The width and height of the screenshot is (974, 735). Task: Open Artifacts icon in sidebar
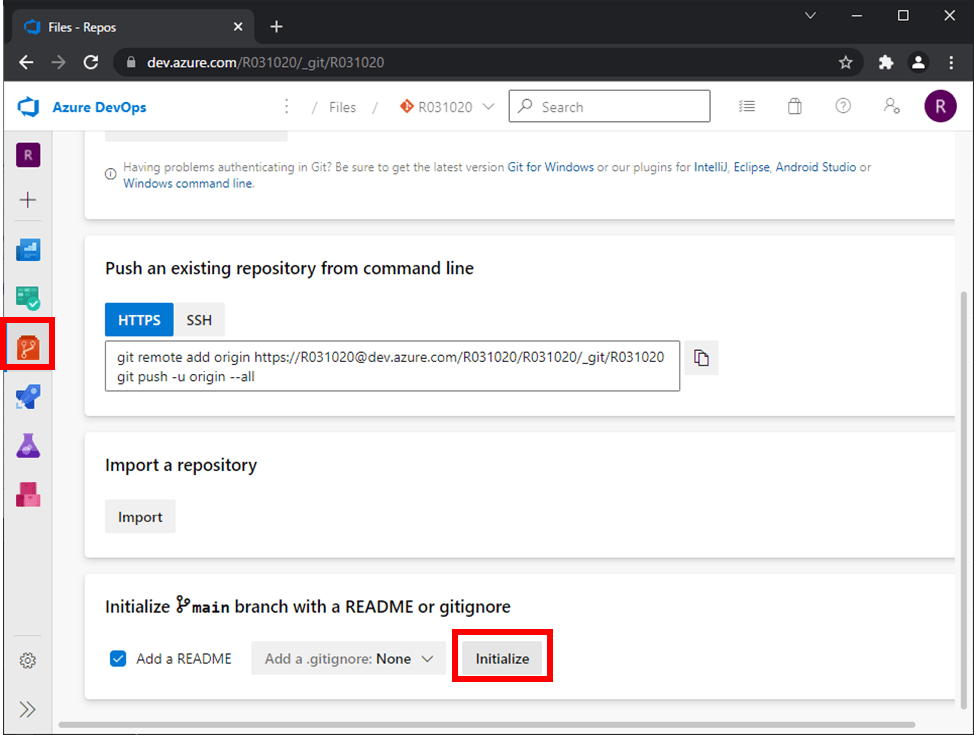pos(28,495)
